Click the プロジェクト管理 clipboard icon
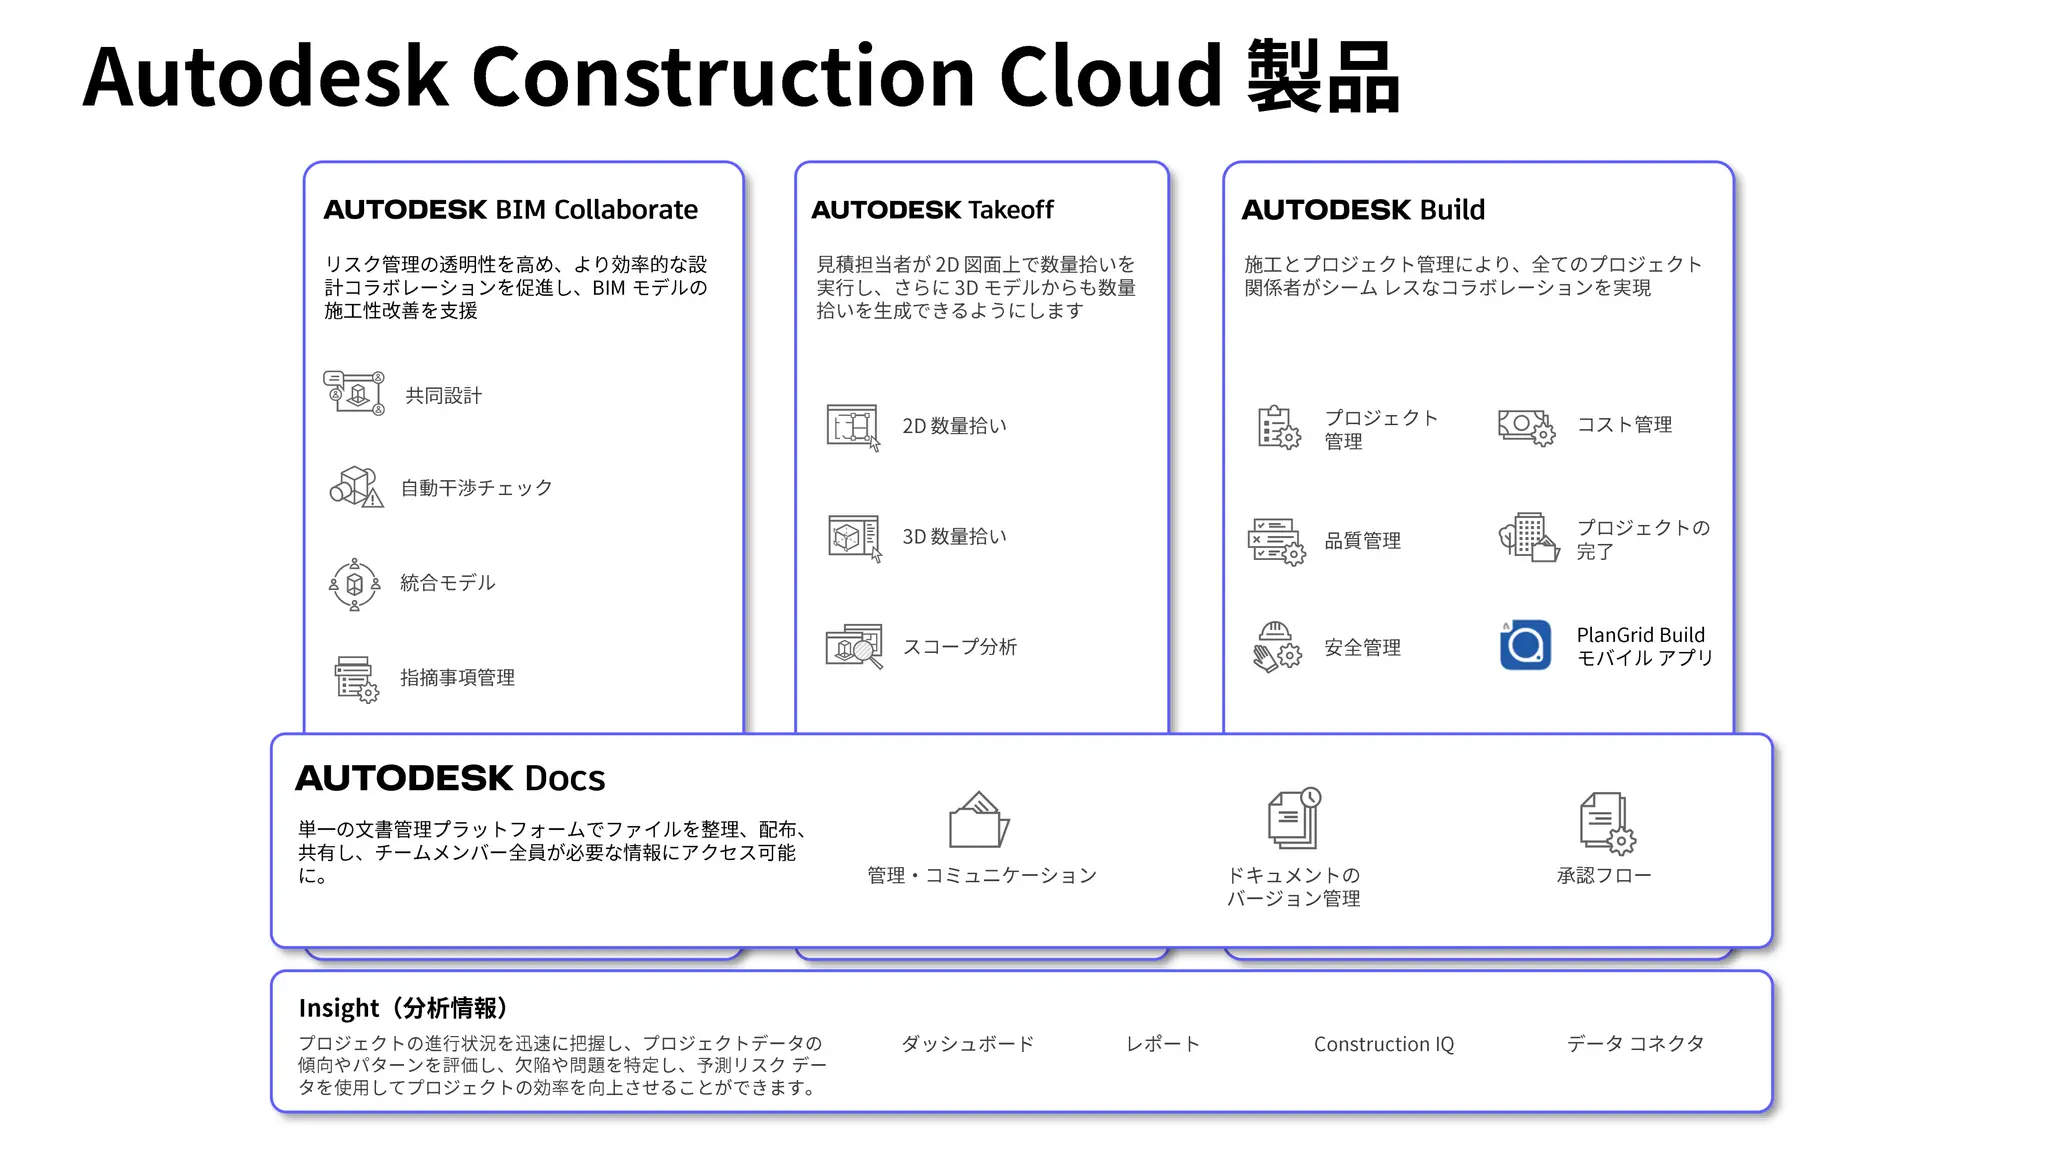The height and width of the screenshot is (1152, 2048). click(x=1278, y=428)
